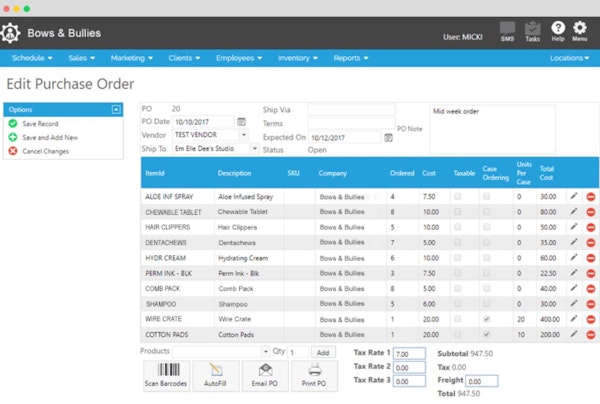Click the Email PO button

coord(264,376)
